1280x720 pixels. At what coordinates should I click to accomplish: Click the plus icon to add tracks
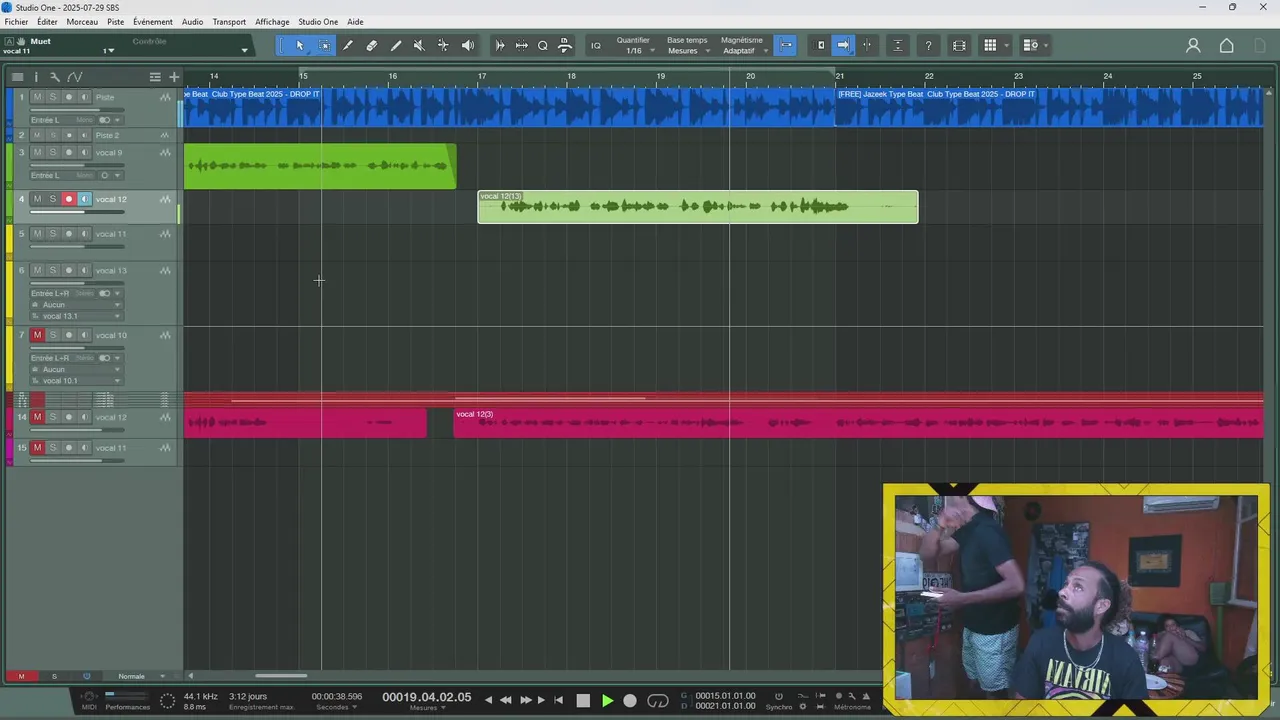point(174,77)
